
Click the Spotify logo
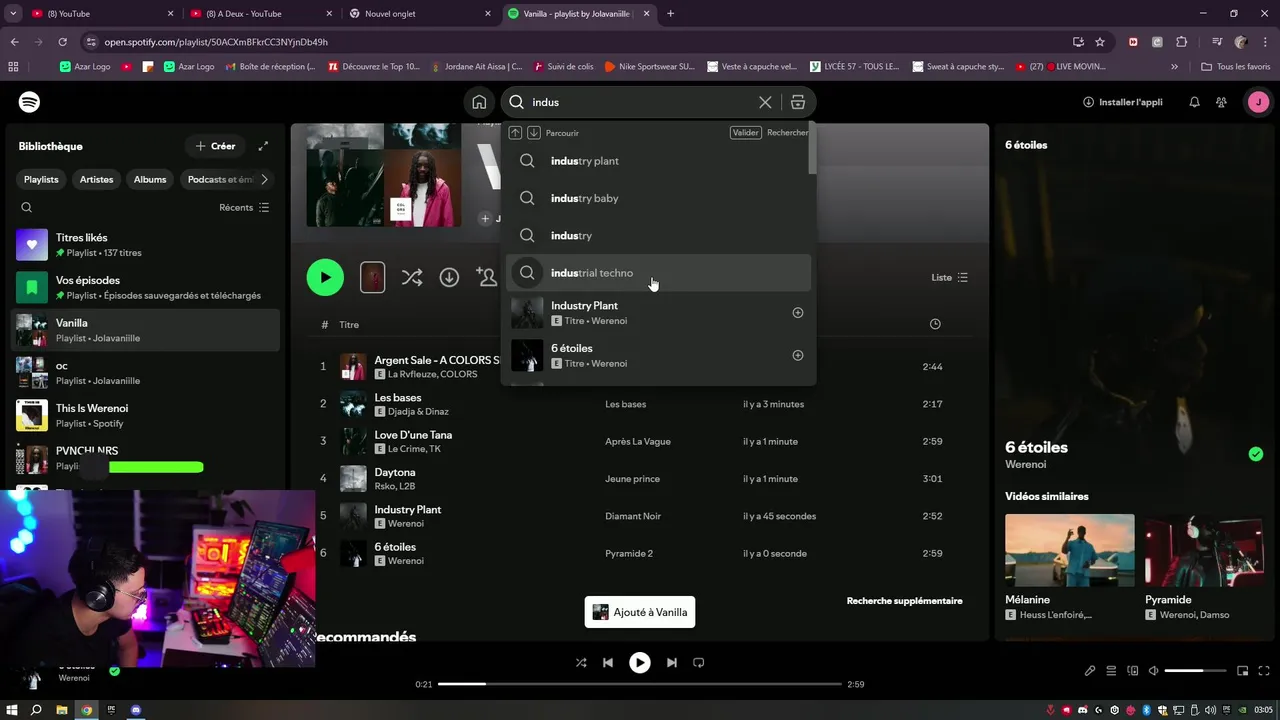click(30, 102)
